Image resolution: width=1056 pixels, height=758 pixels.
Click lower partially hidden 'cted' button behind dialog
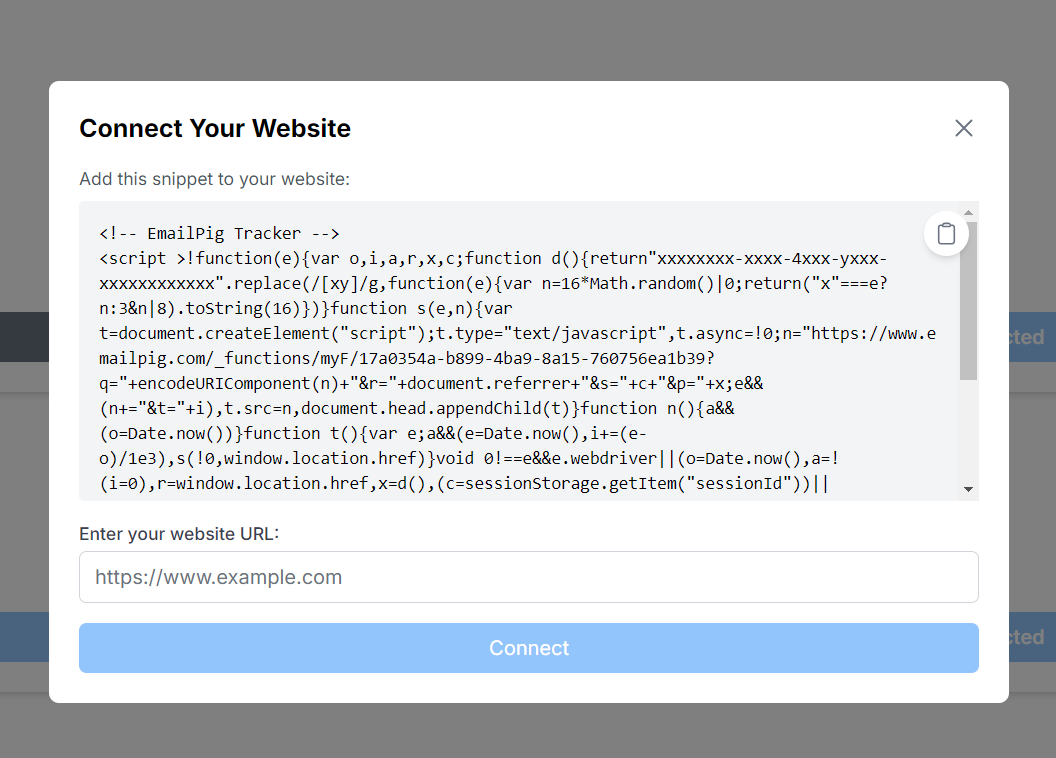(1032, 637)
